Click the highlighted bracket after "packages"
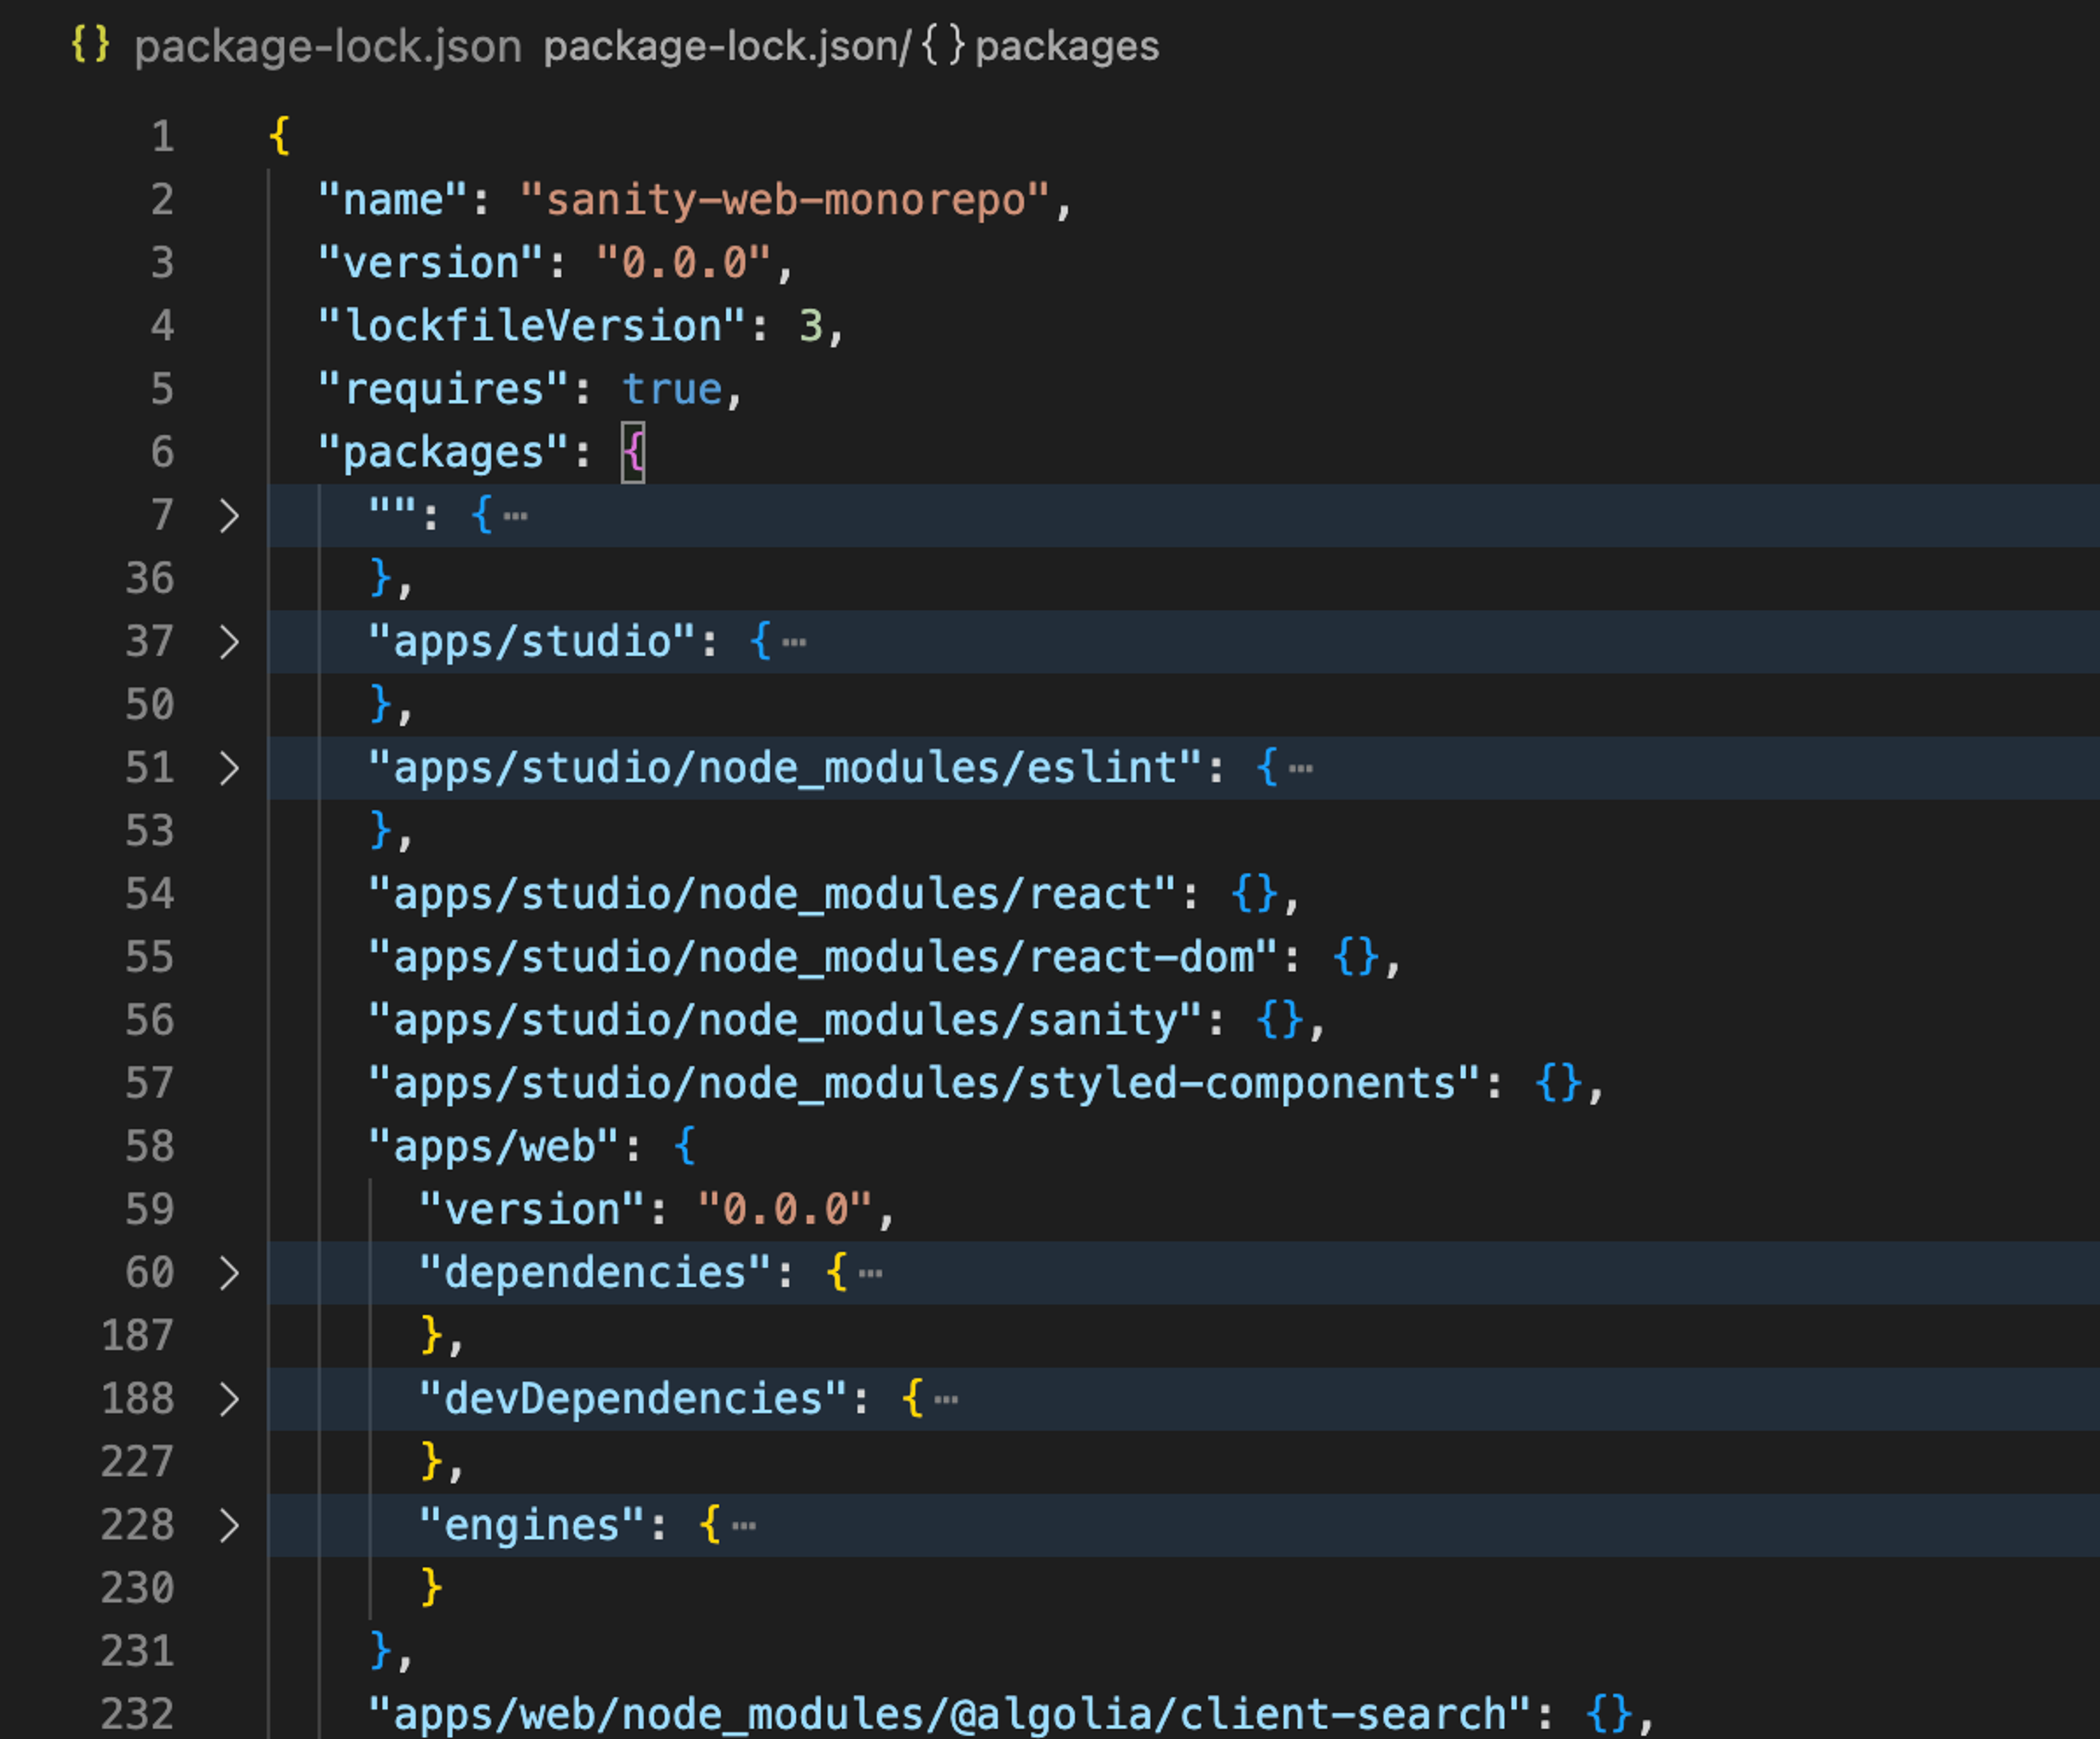2100x1739 pixels. 633,452
